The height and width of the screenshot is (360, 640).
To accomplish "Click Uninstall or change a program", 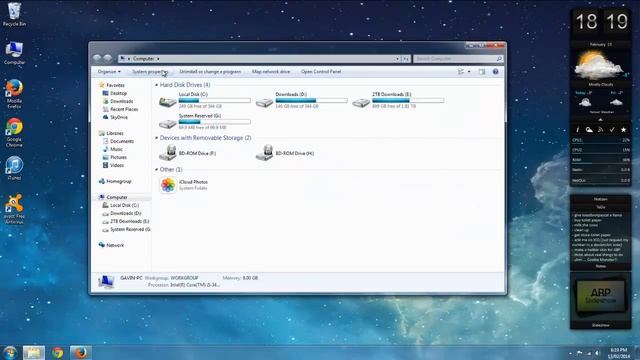I will click(210, 71).
